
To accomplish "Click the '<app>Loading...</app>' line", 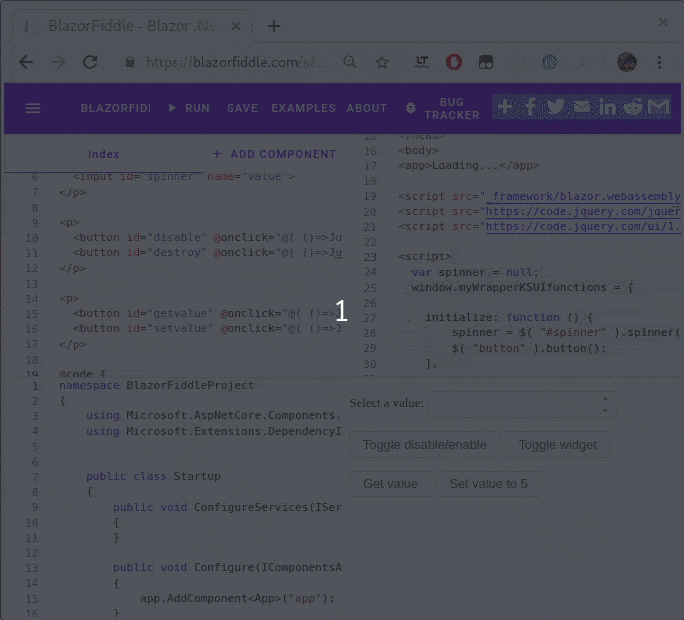I will point(469,166).
